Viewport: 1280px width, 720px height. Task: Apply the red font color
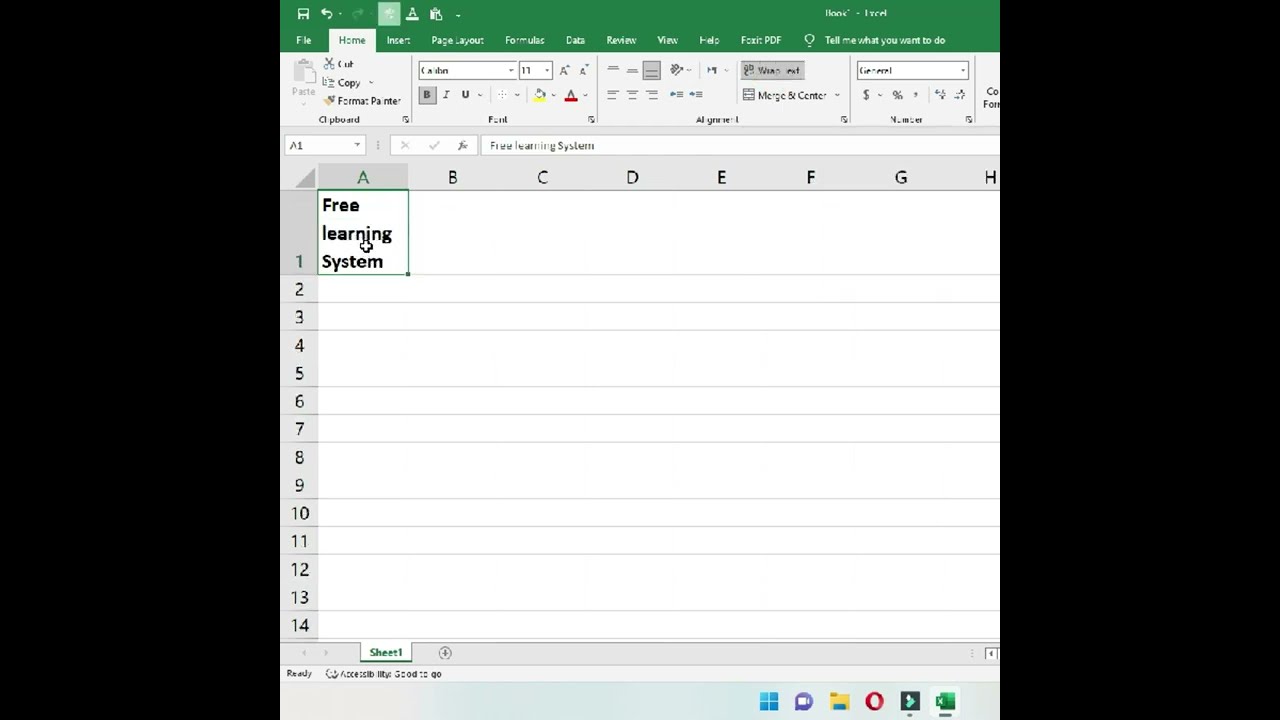coord(571,95)
